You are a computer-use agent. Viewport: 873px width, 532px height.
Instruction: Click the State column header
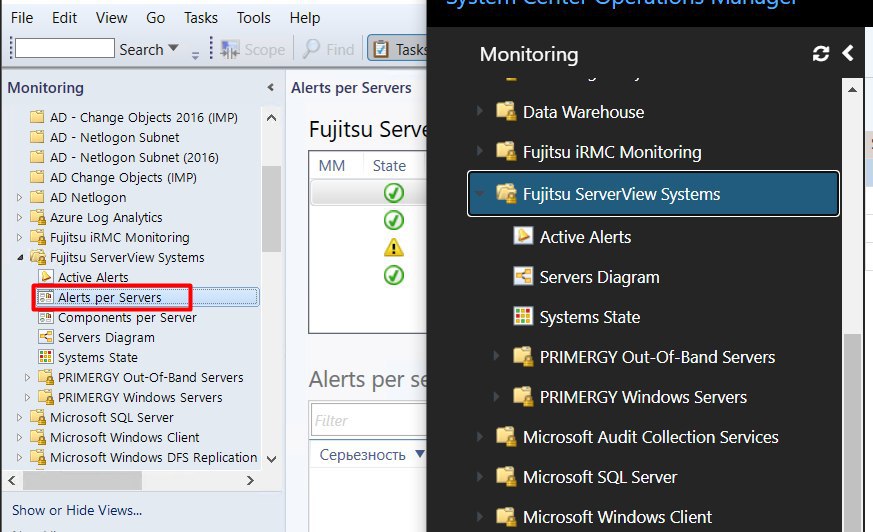pos(390,166)
